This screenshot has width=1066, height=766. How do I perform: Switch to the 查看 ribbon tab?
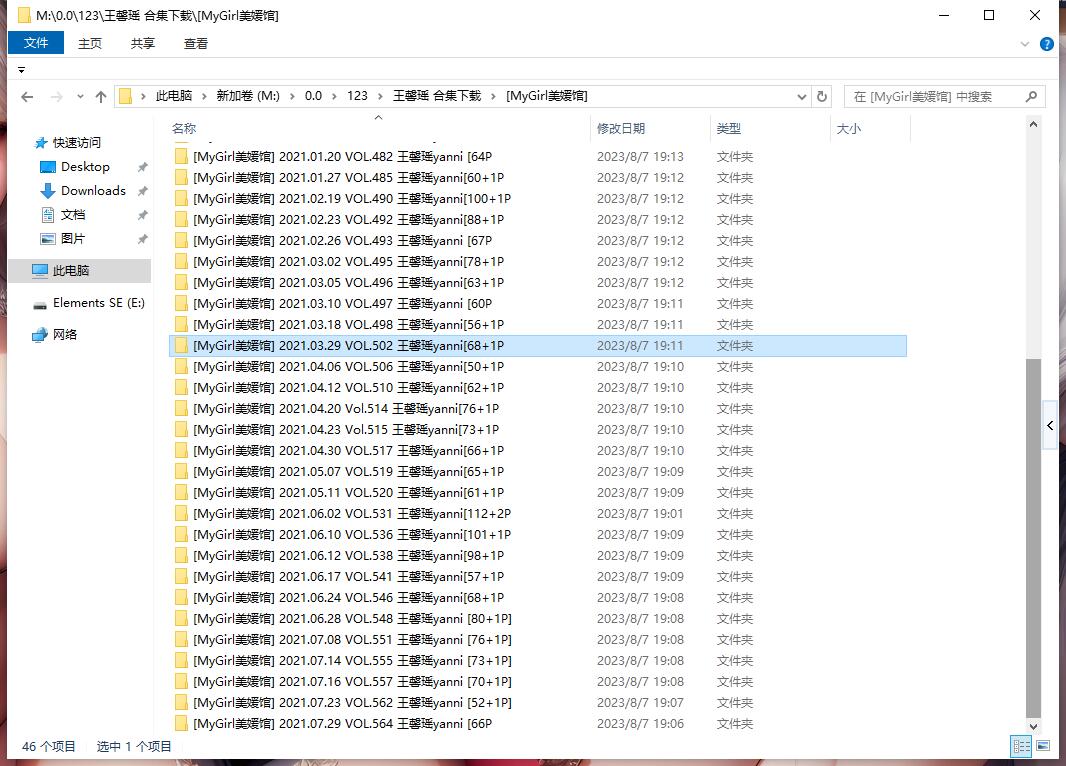tap(196, 43)
